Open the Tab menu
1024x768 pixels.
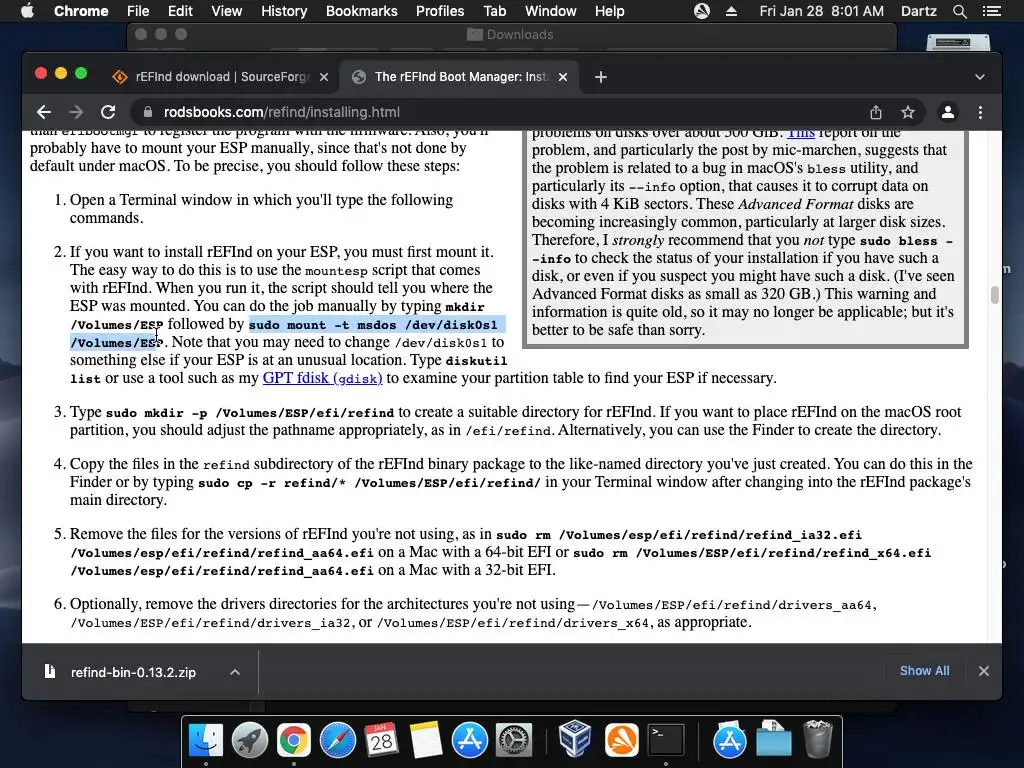coord(494,11)
